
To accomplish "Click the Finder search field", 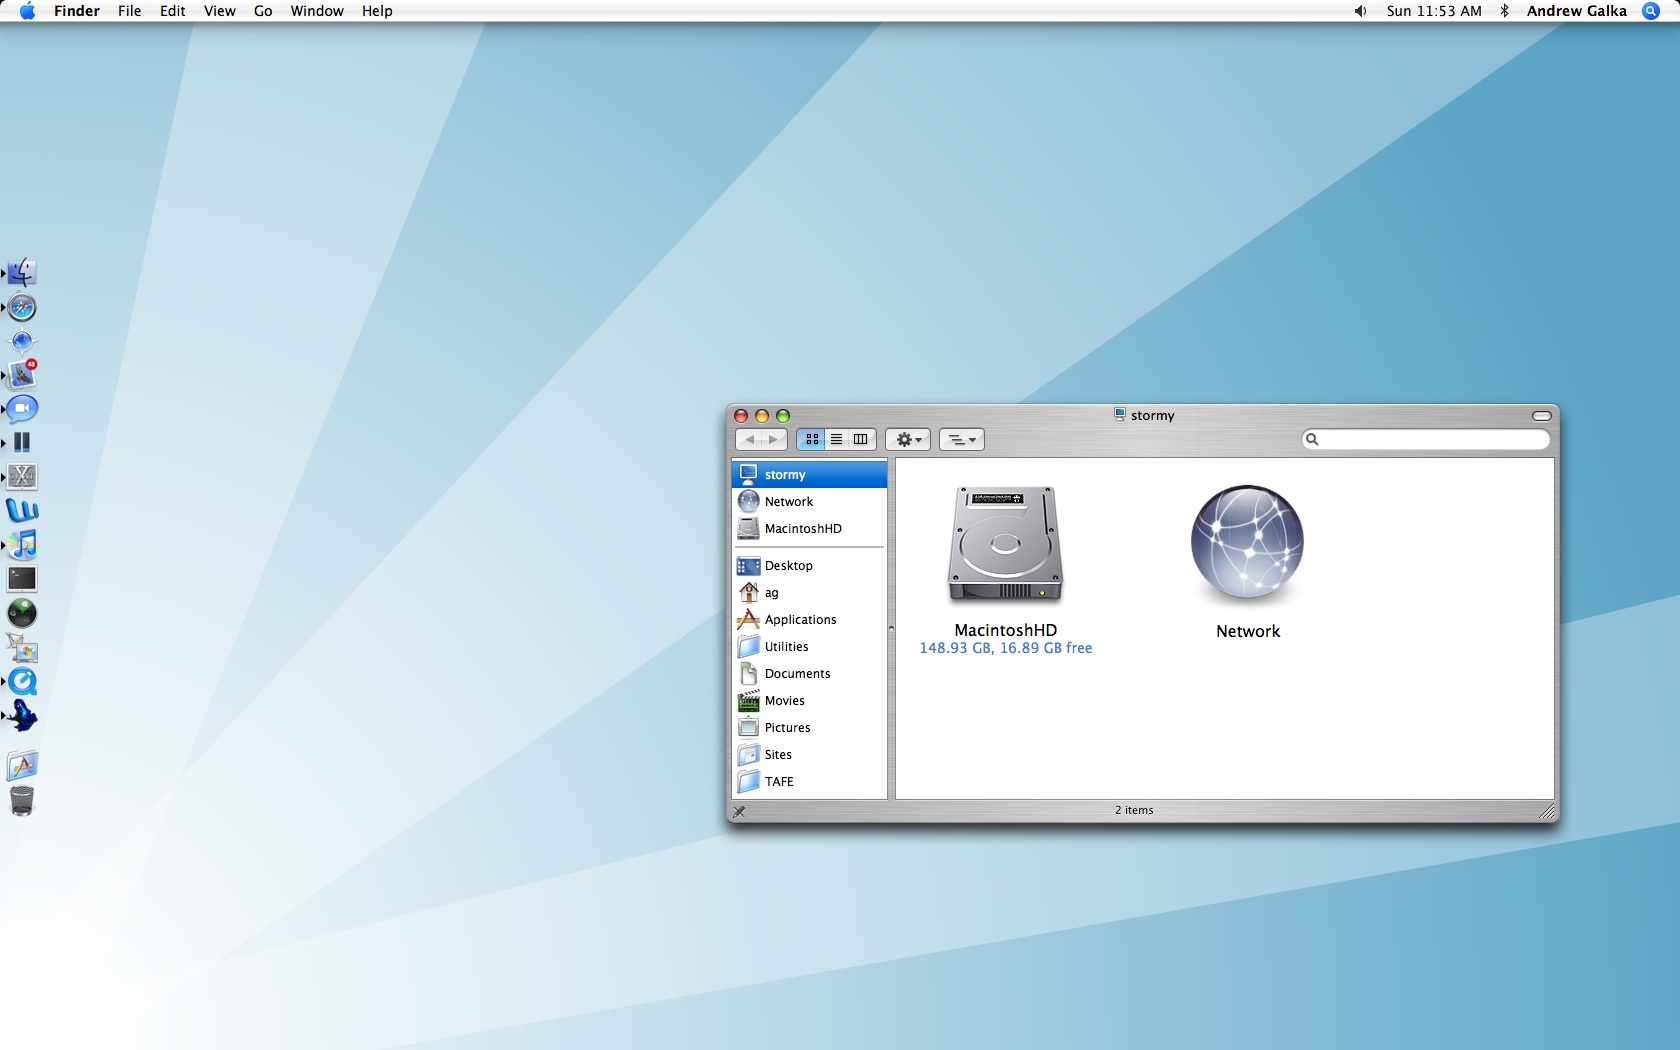I will [x=1426, y=439].
